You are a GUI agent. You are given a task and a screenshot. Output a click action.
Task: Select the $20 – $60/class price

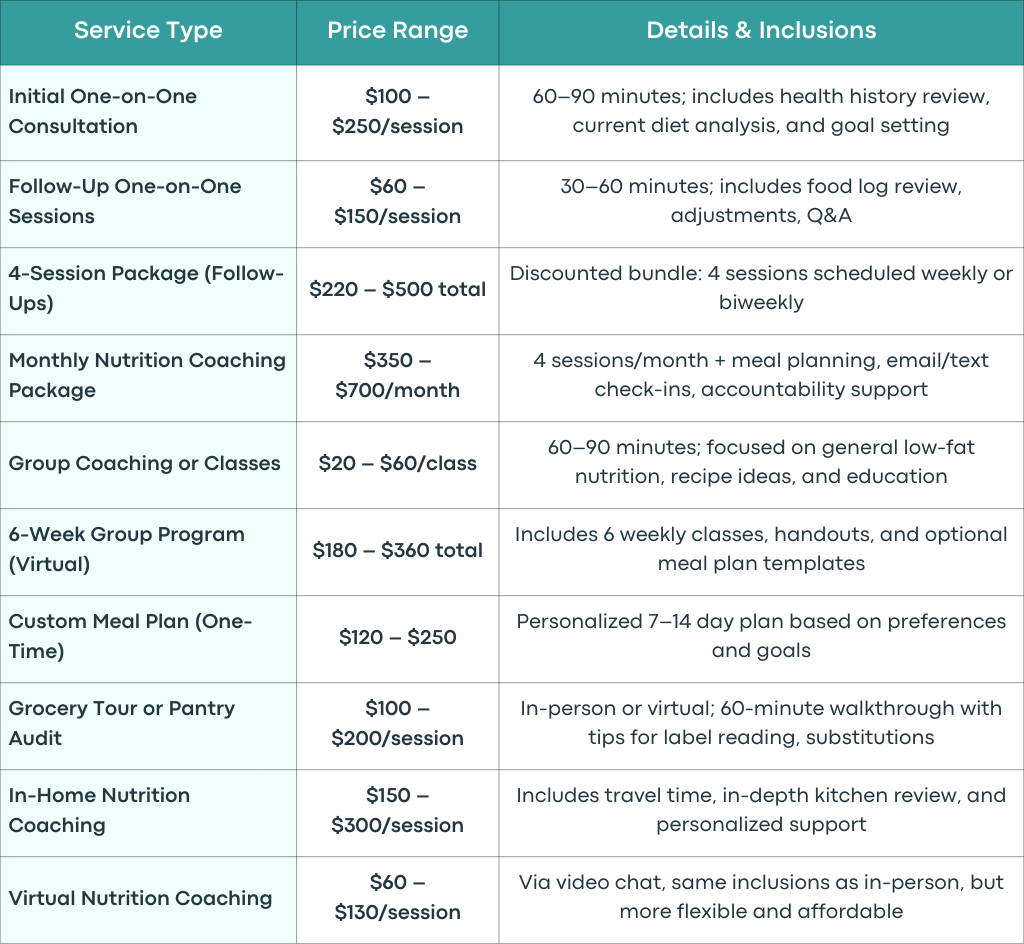(398, 463)
